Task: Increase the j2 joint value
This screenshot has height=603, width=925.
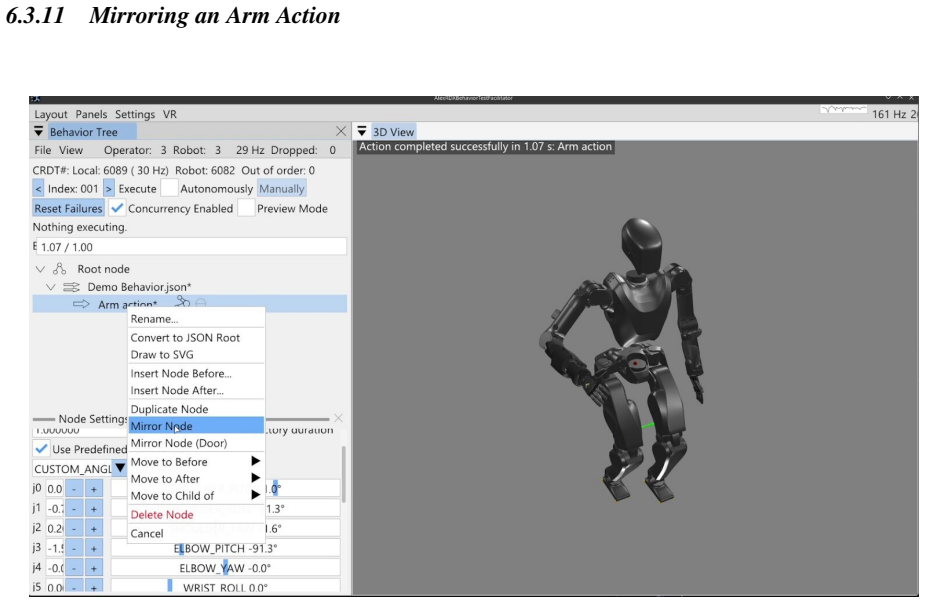Action: coord(94,529)
